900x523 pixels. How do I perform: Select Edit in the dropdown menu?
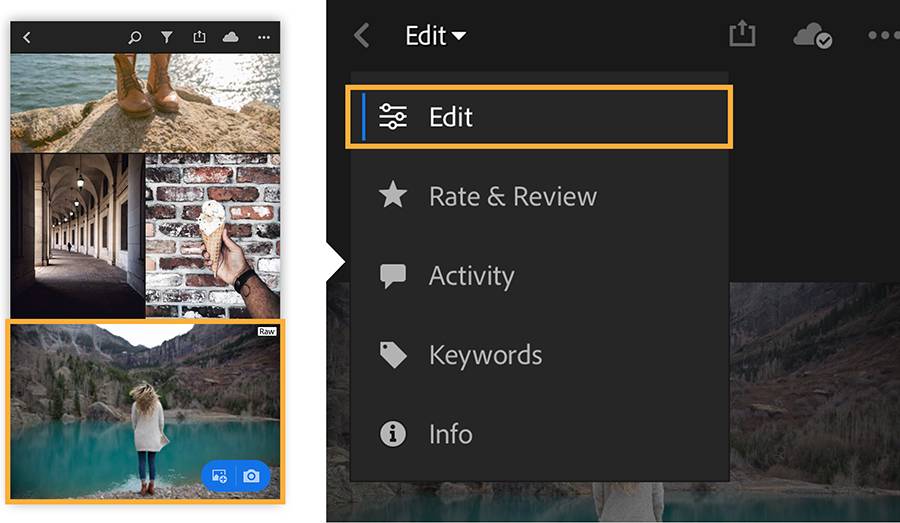539,117
